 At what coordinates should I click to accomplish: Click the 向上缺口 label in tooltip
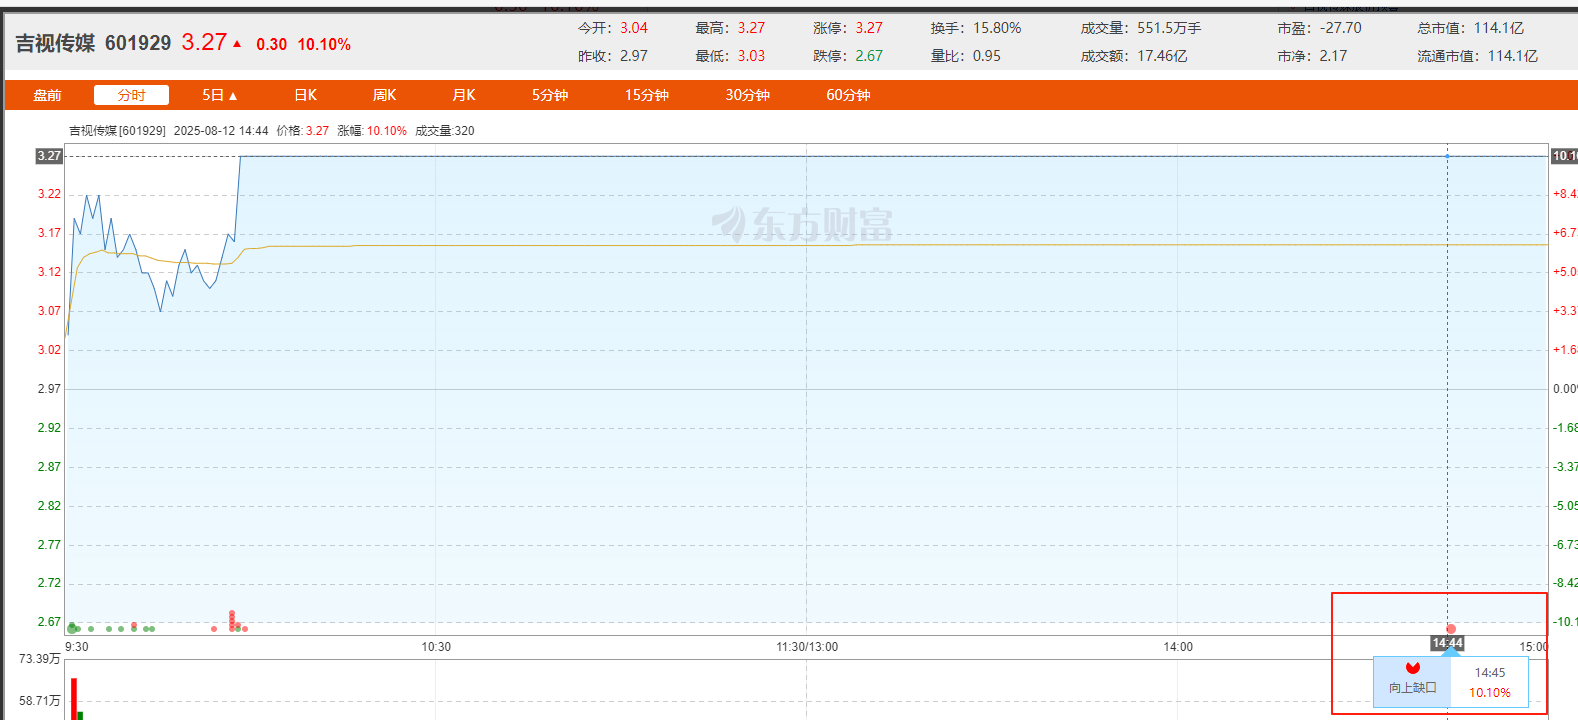click(x=1413, y=687)
